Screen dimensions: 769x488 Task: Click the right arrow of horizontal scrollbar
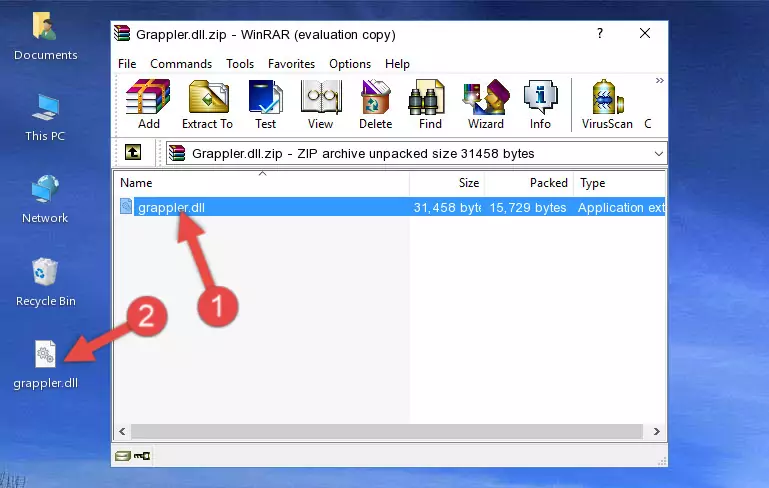coord(656,432)
